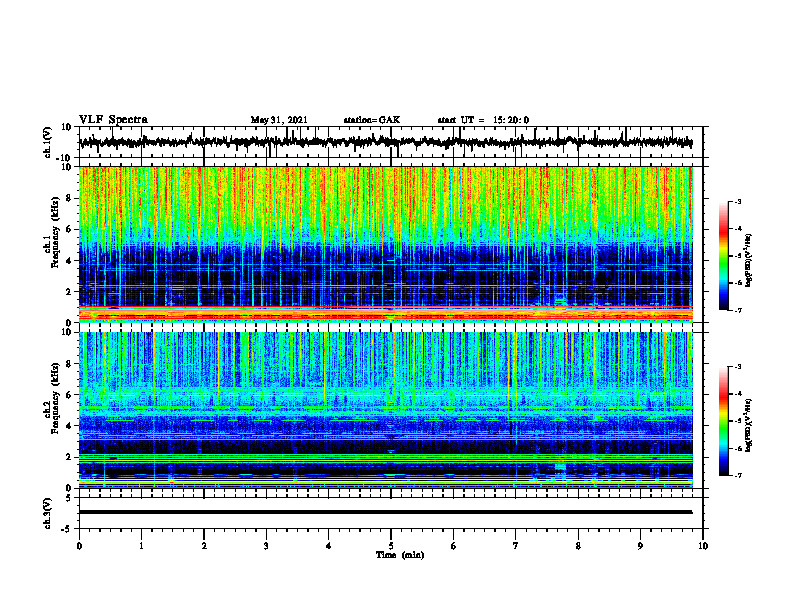Click the time axis tick label 2
This screenshot has width=792, height=612.
(204, 546)
